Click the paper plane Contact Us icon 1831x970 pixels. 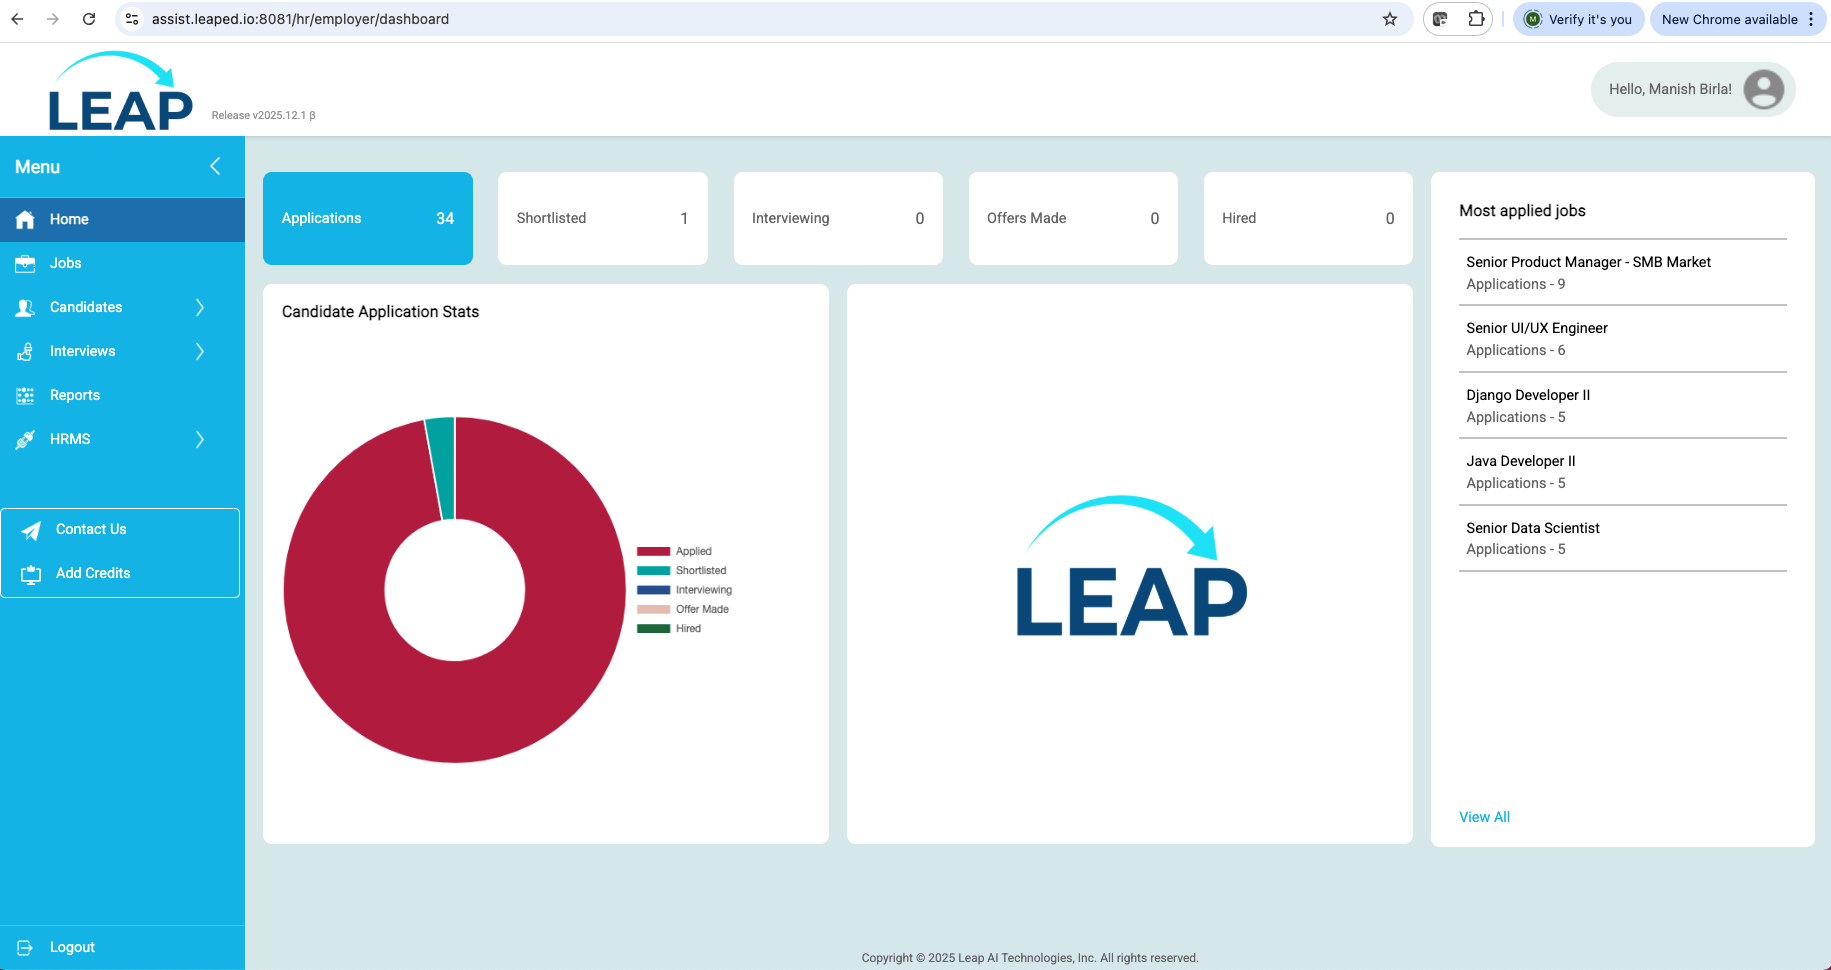tap(31, 530)
